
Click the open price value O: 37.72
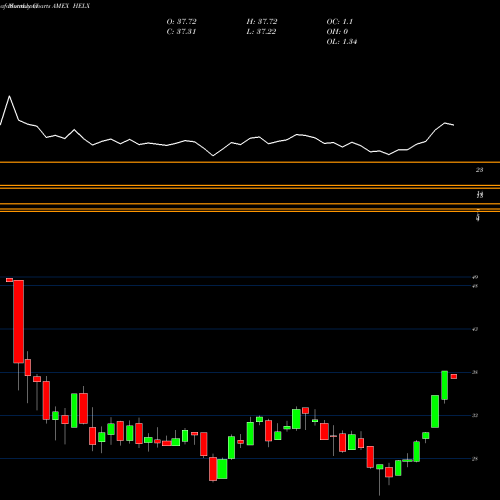coord(181,22)
